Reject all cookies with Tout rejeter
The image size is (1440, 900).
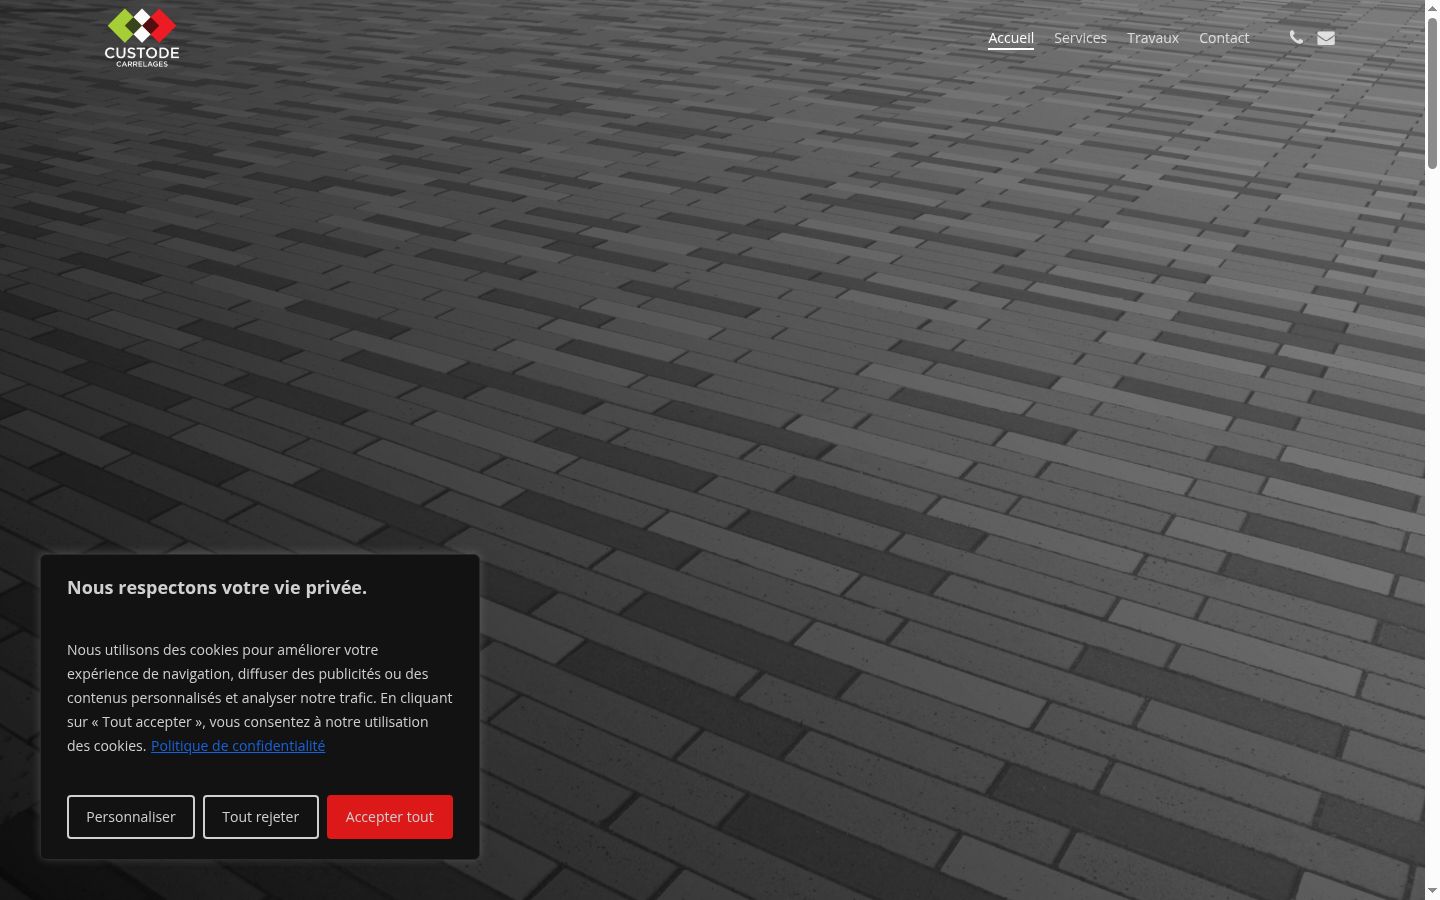261,817
